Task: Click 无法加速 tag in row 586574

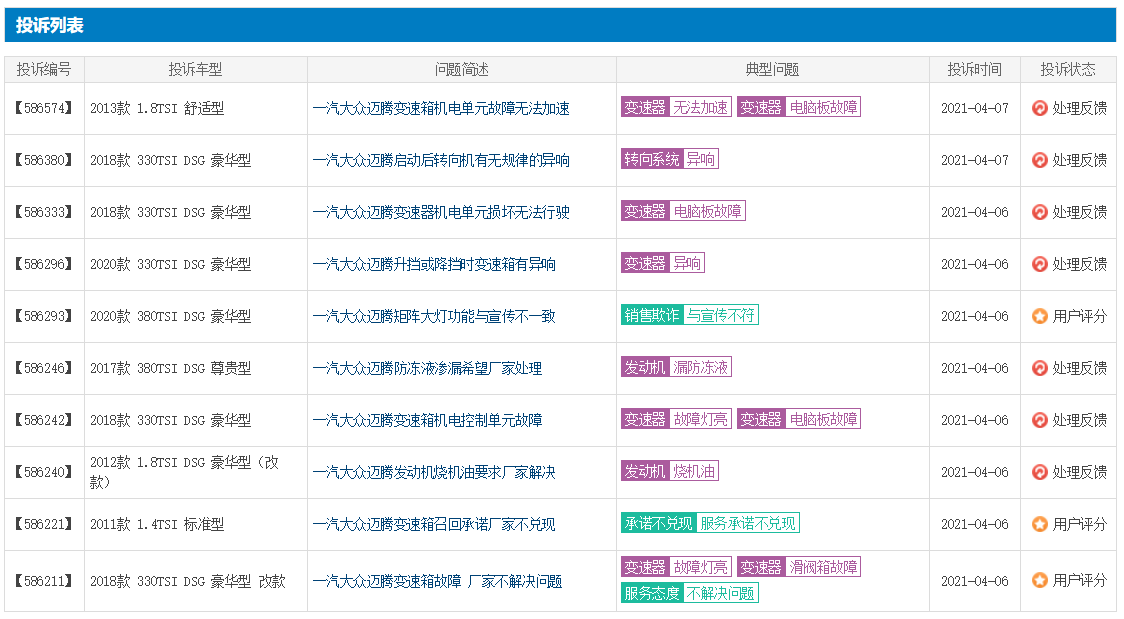Action: [676, 107]
